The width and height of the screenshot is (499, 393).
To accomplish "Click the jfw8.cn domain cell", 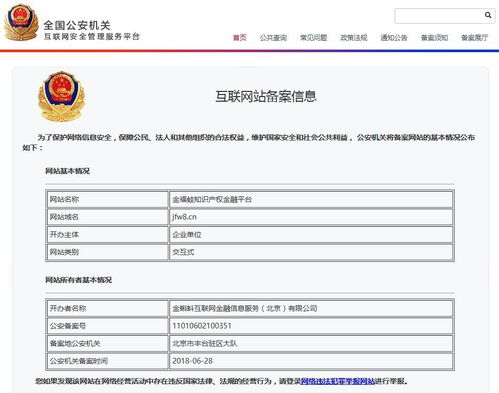I will [311, 217].
